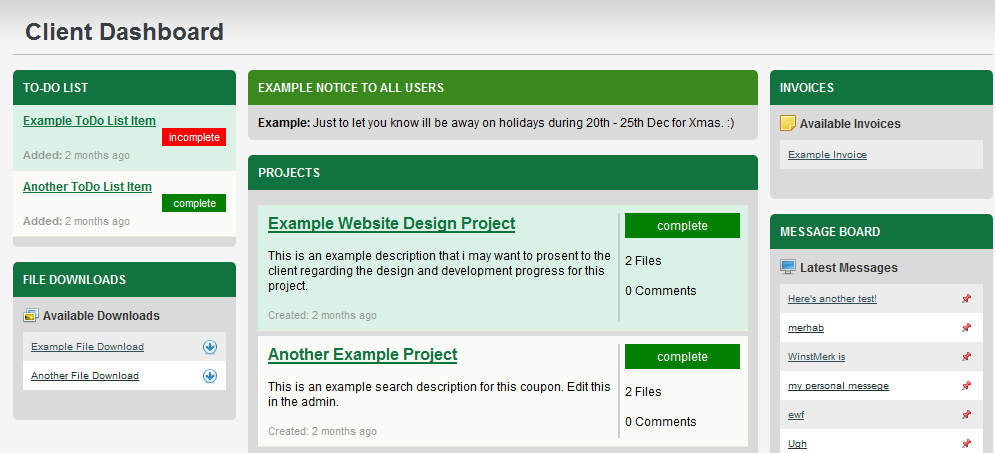Click the red incomplete status badge
The height and width of the screenshot is (453, 995).
tap(194, 137)
